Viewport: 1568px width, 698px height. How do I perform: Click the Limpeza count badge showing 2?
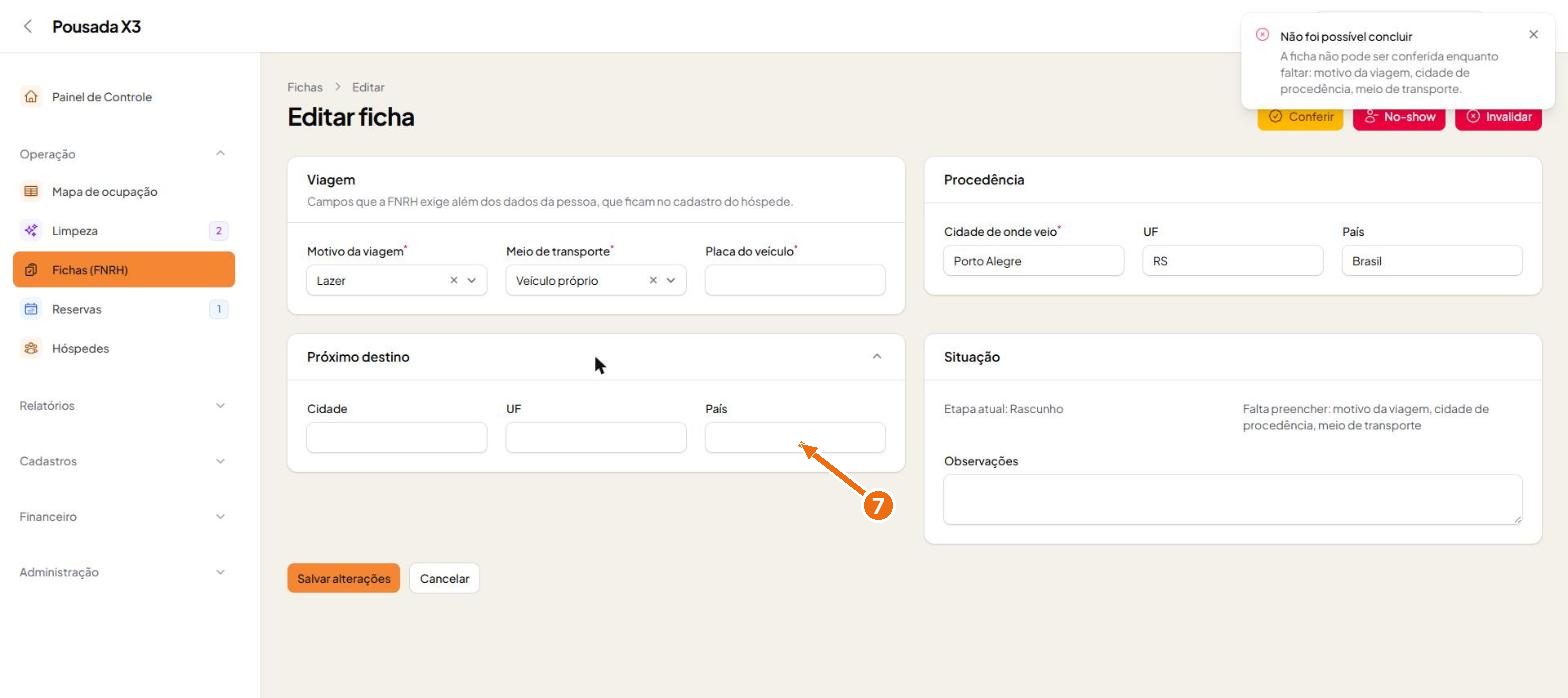(219, 231)
